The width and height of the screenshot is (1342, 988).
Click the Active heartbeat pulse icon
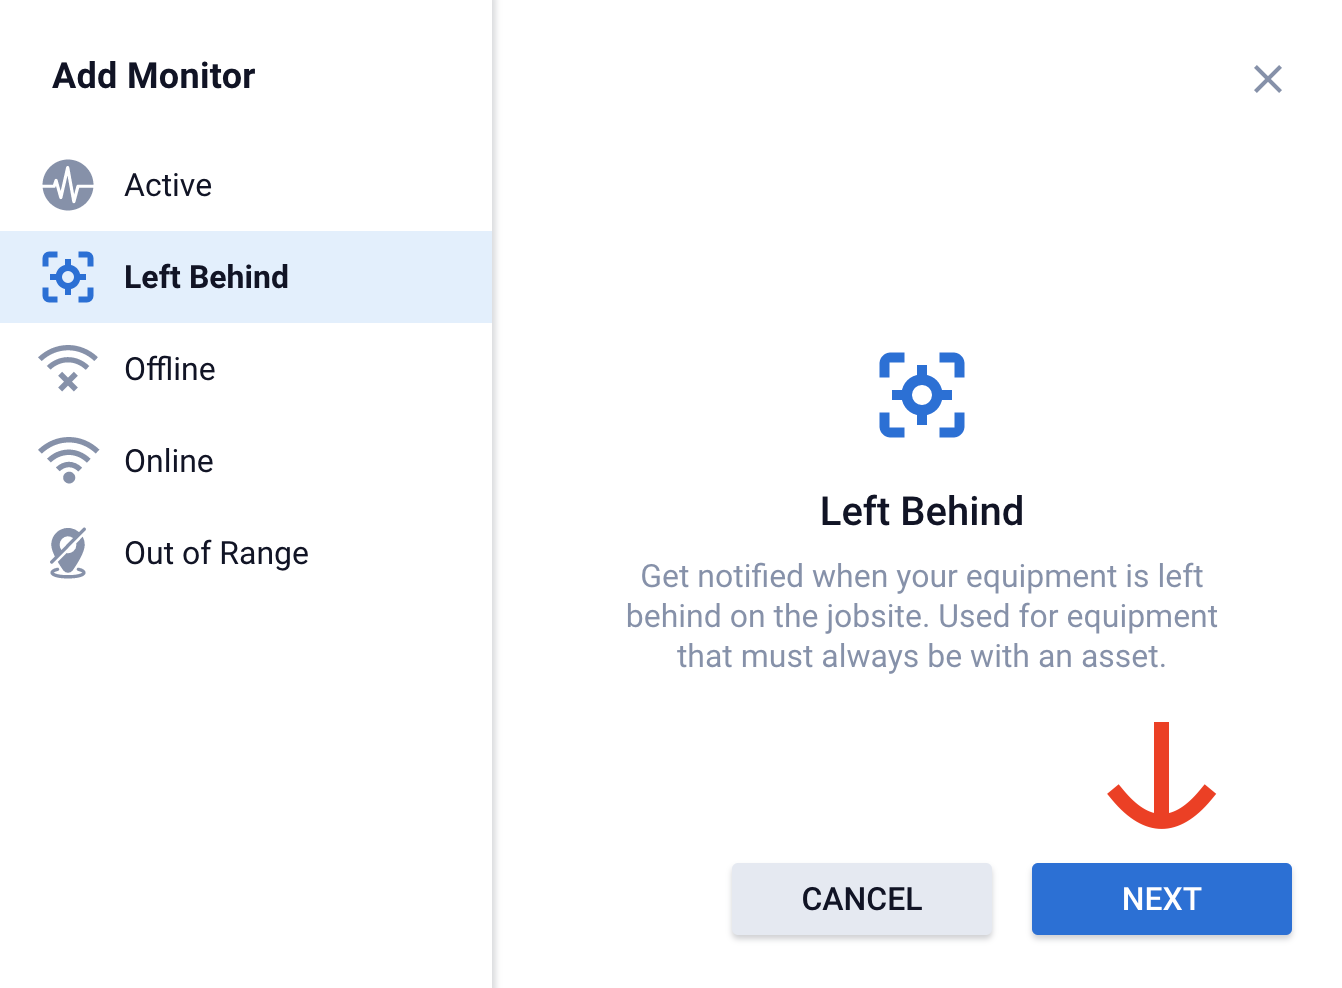tap(68, 185)
